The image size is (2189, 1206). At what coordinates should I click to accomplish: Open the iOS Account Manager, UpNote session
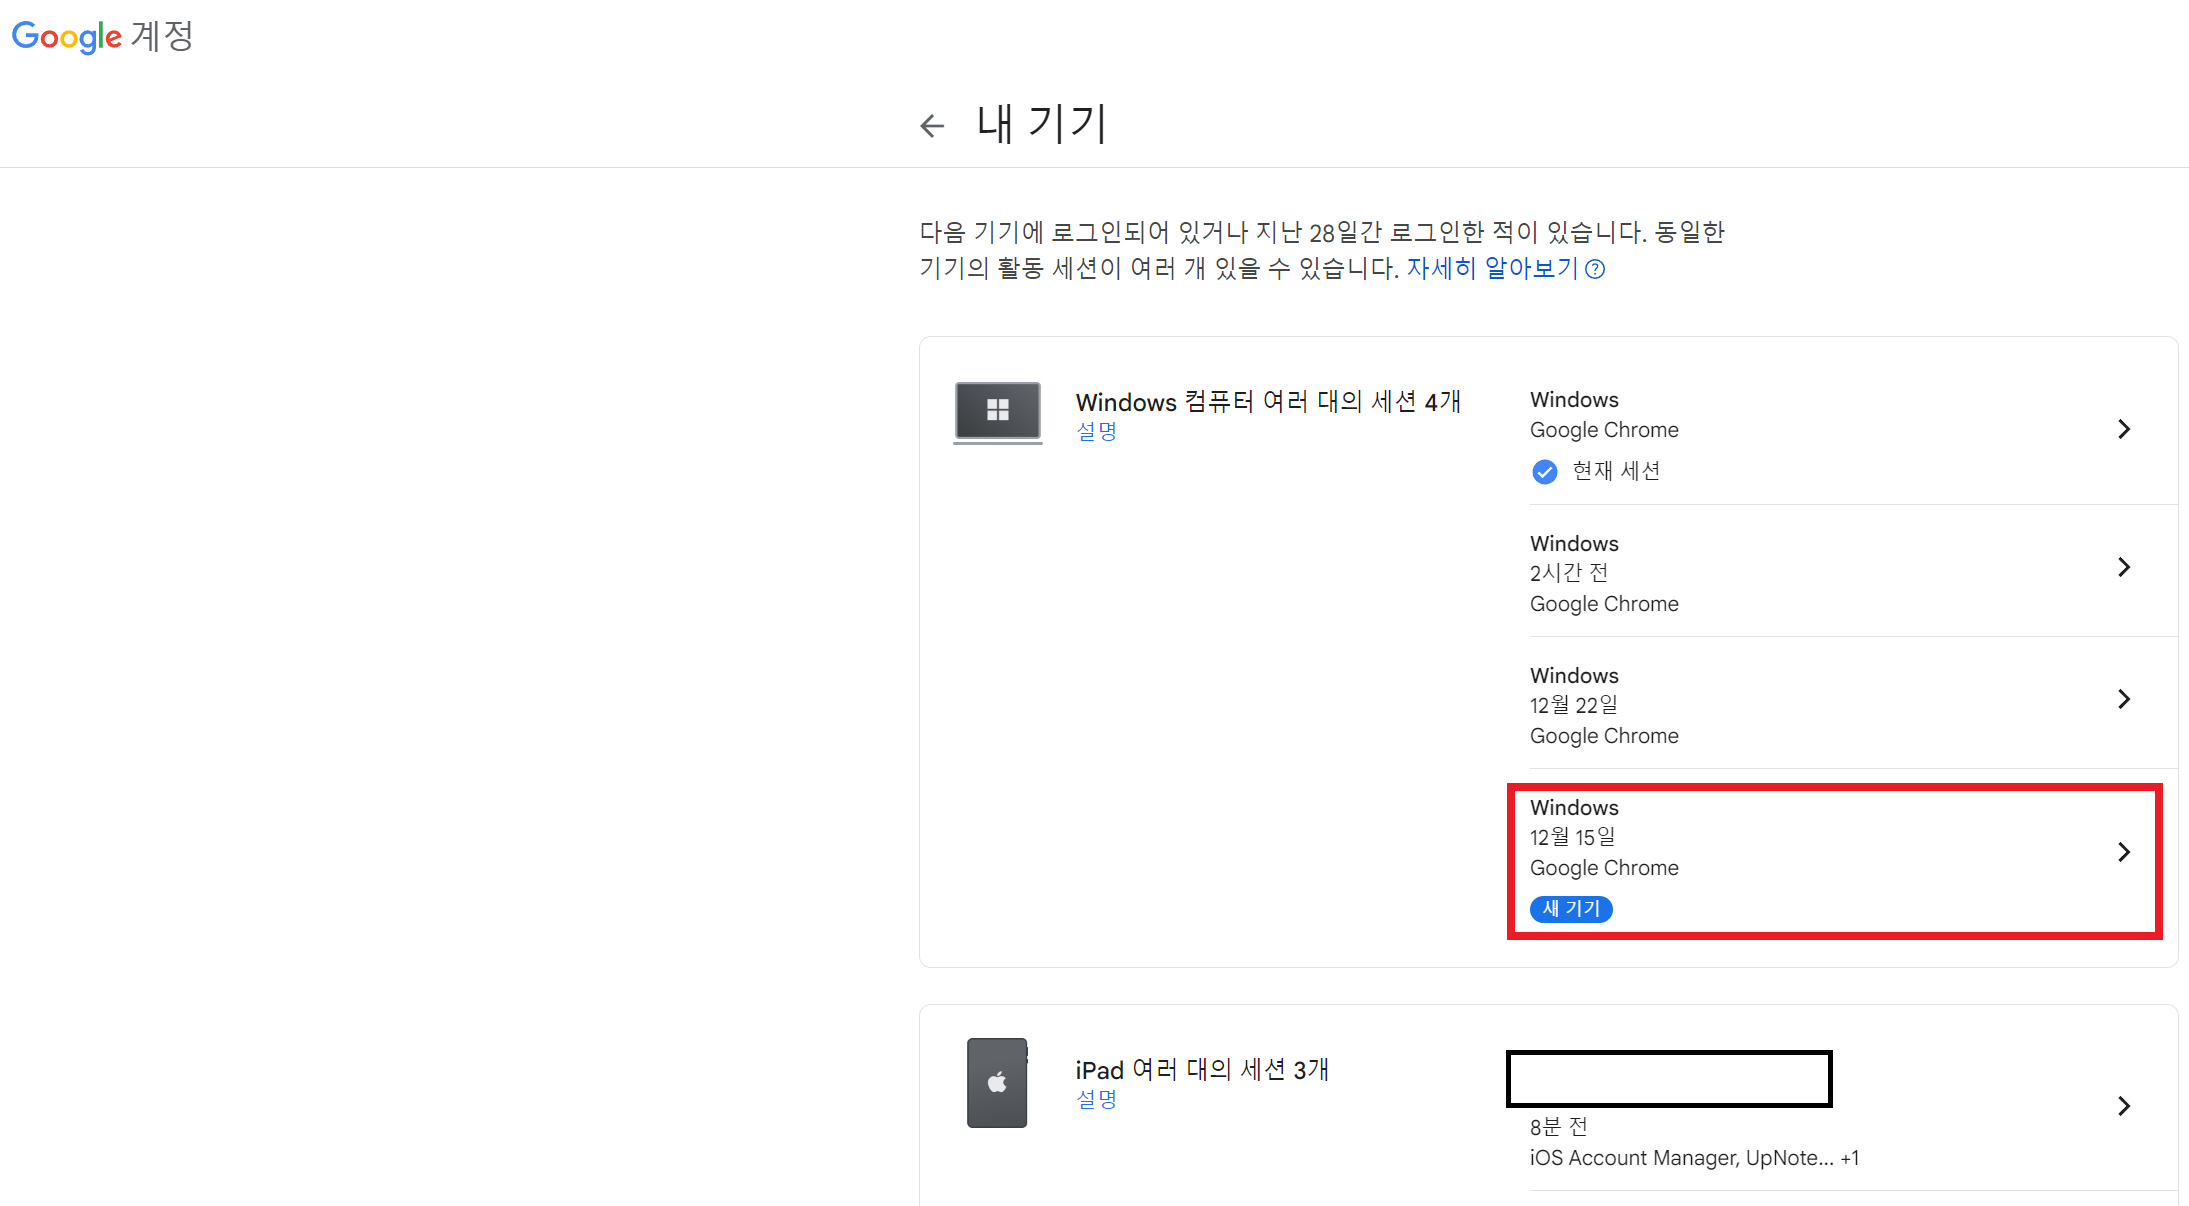tap(1693, 1157)
